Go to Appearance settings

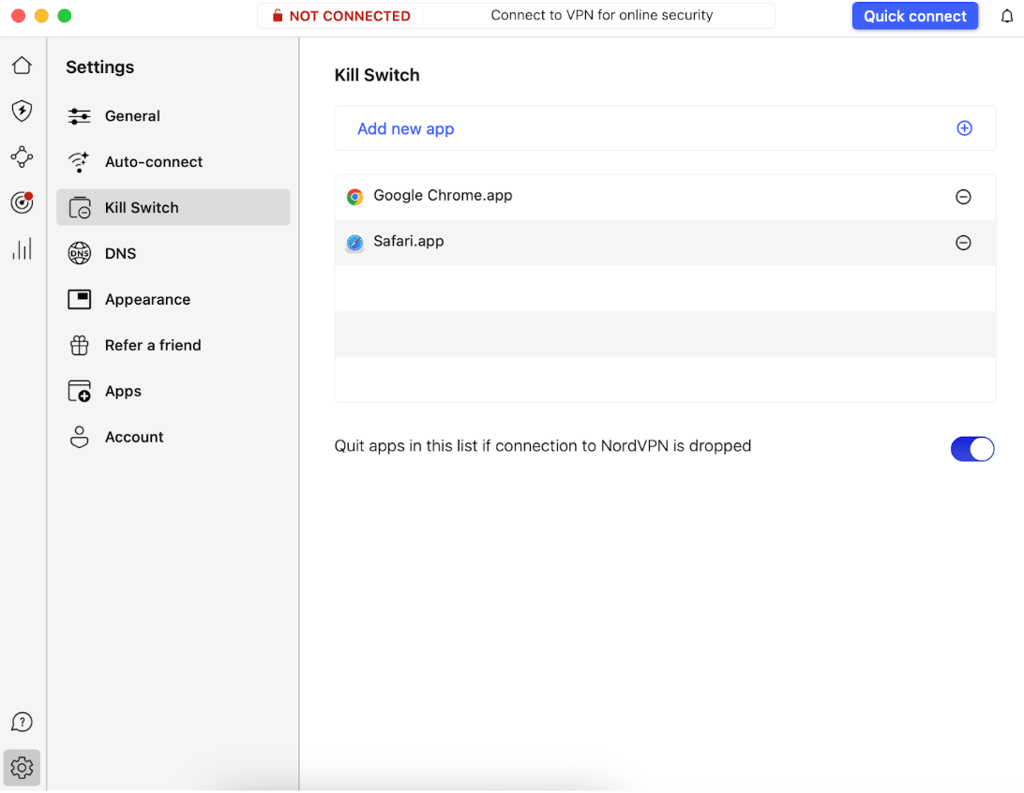coord(173,299)
